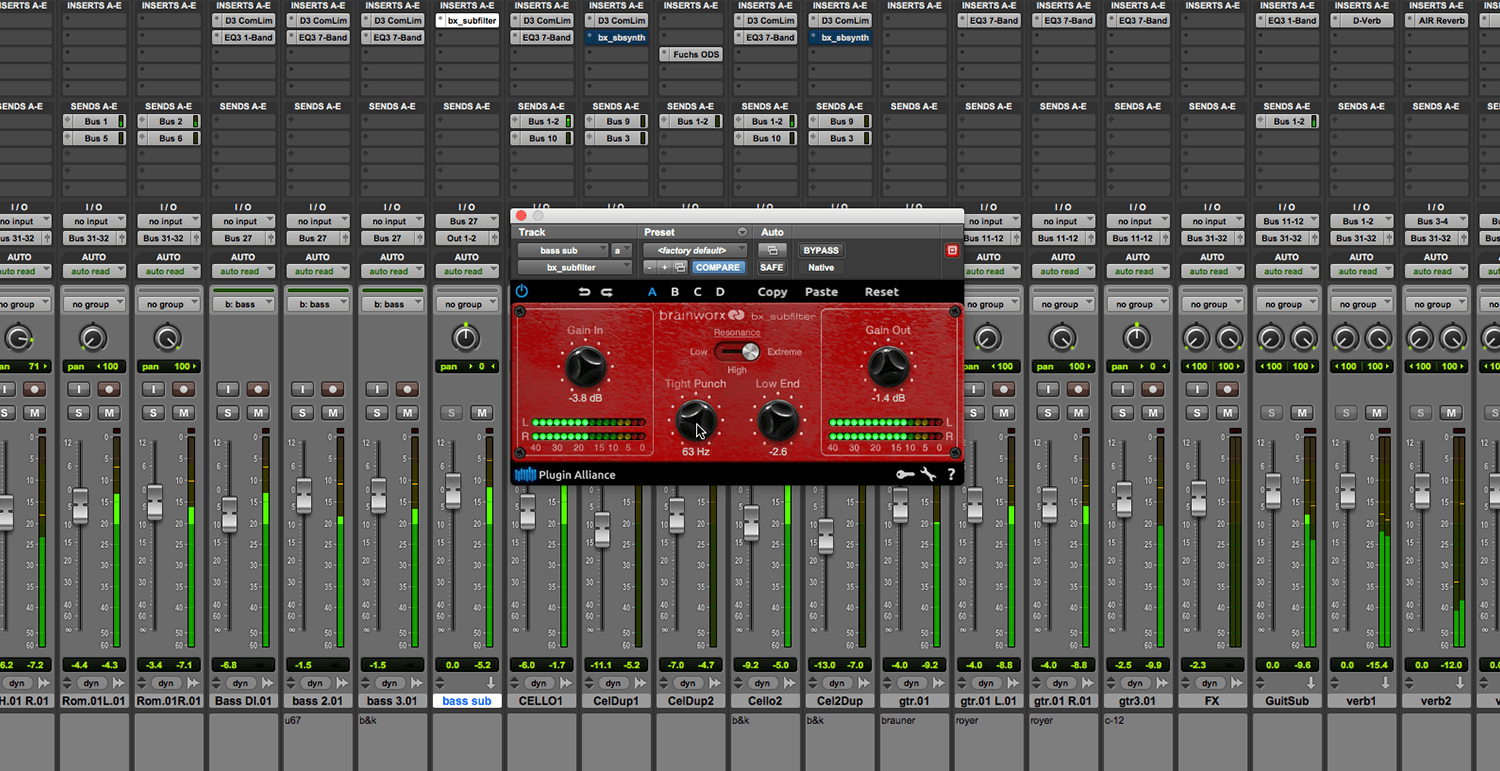Mute the verb1 track

[1376, 413]
